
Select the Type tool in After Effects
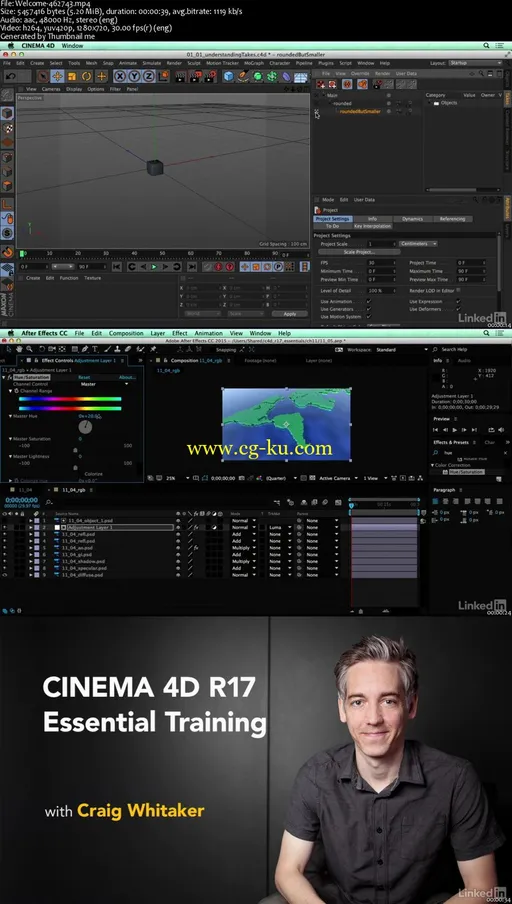tap(95, 349)
